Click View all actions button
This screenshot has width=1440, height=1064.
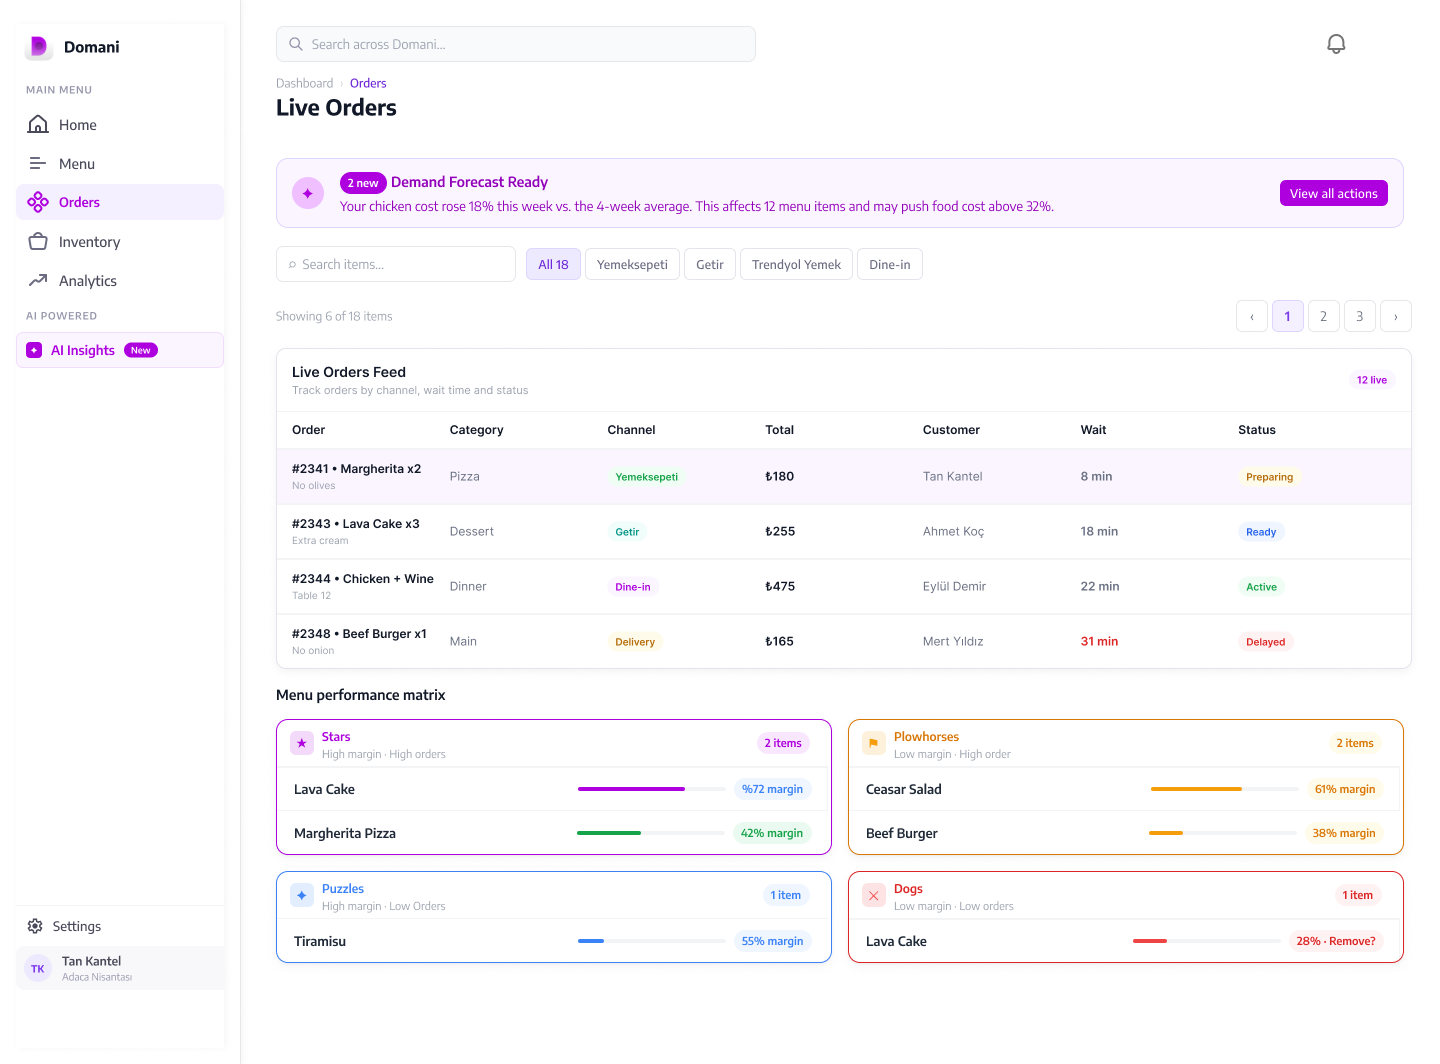point(1334,193)
